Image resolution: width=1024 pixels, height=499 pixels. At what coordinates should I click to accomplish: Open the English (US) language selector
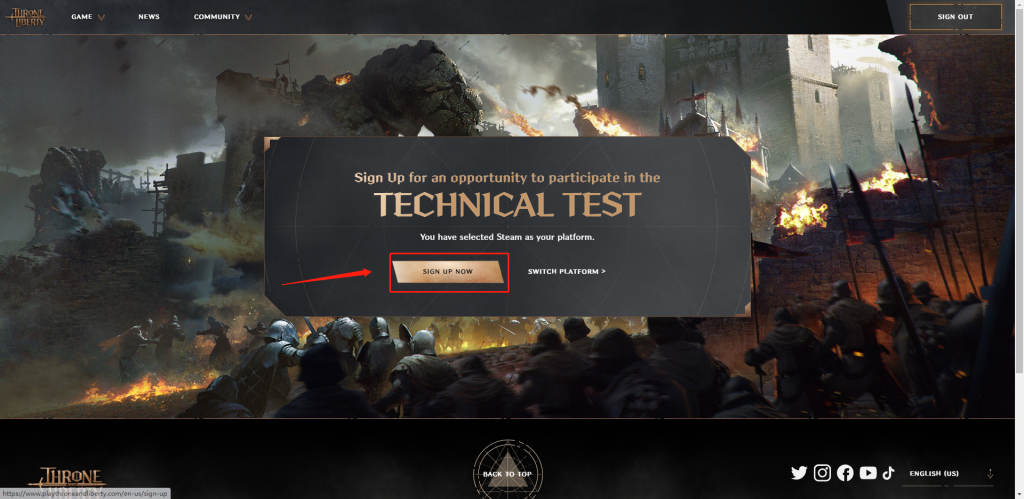pyautogui.click(x=934, y=474)
